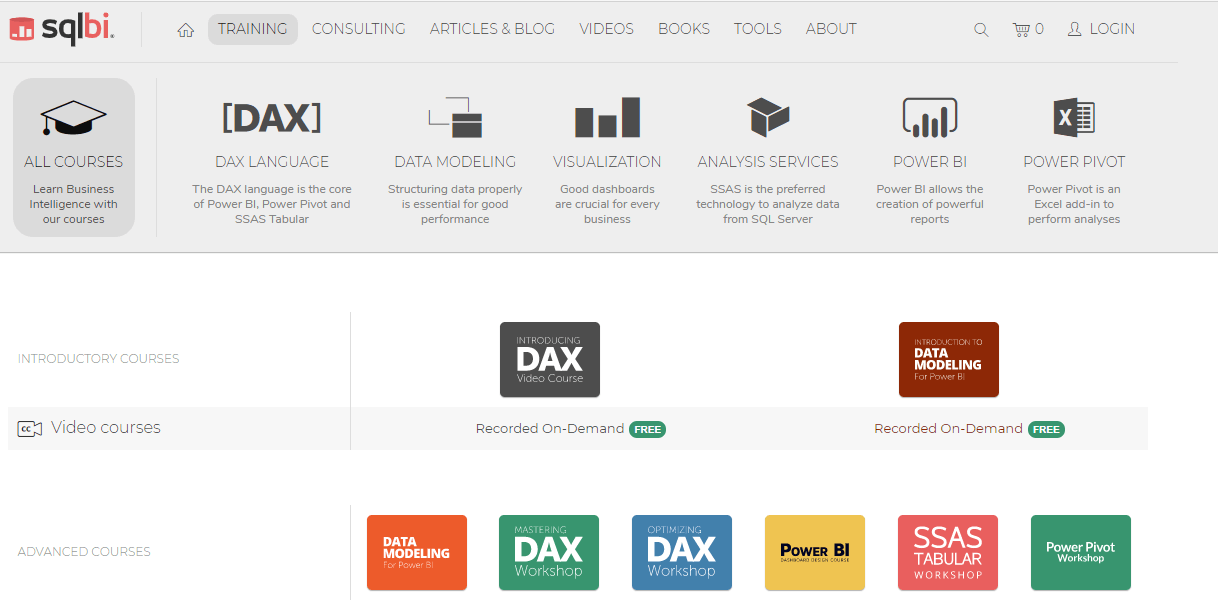Screen dimensions: 1218x600
Task: Click the INTRODUCTORY COURSES label
Action: tap(99, 359)
